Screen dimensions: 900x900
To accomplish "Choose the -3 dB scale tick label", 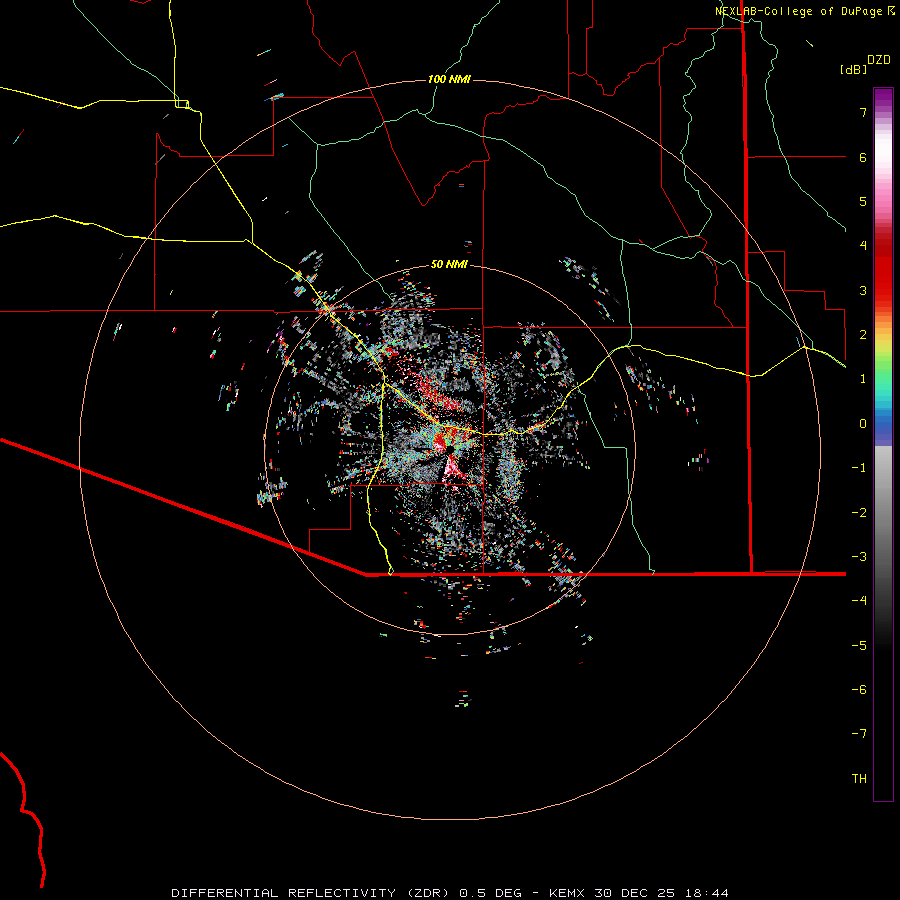I will (x=858, y=557).
